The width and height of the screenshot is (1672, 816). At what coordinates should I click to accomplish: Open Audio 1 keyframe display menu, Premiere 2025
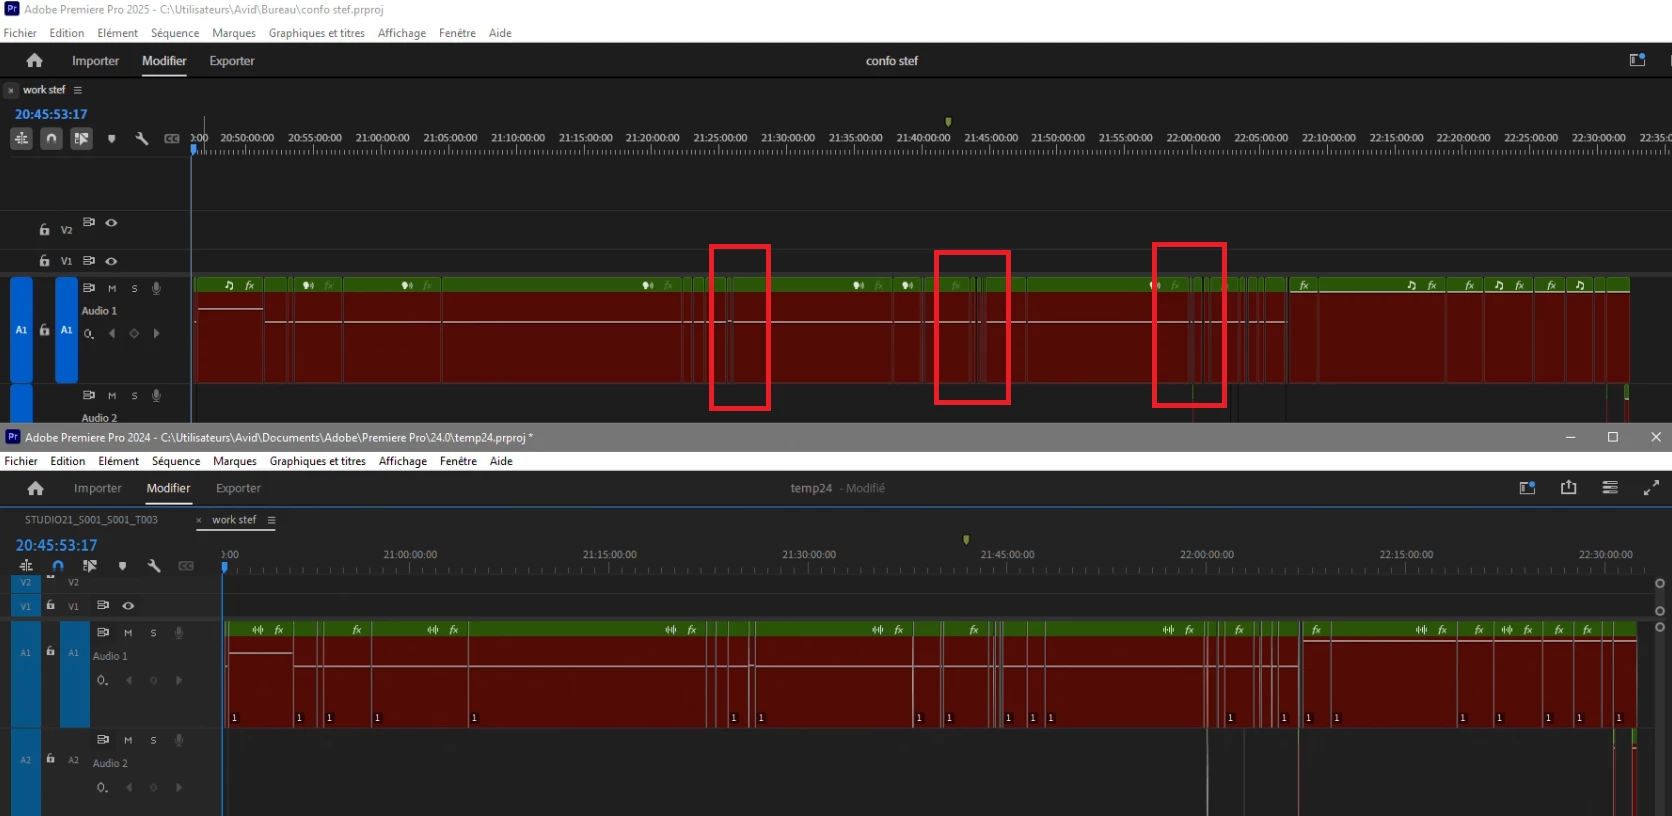coord(89,334)
